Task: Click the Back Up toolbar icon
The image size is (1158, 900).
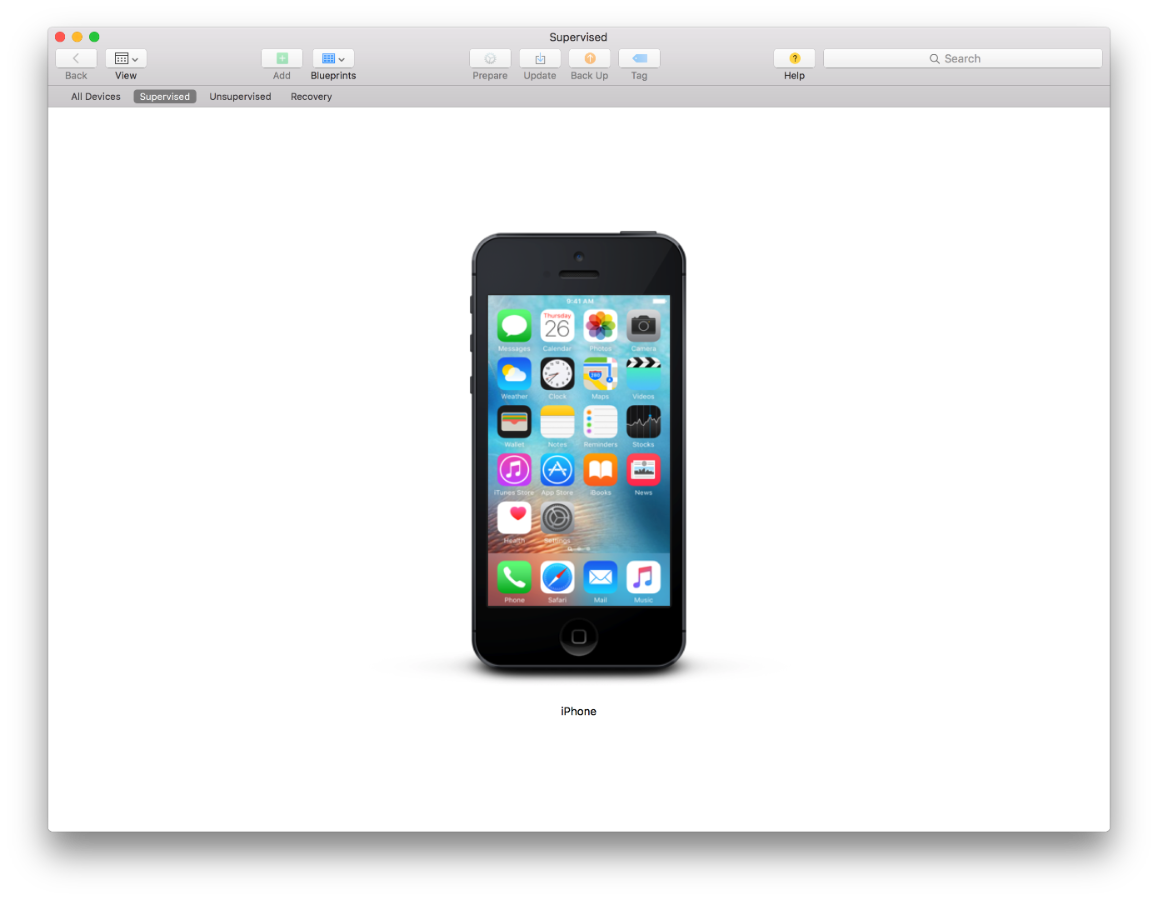Action: point(589,59)
